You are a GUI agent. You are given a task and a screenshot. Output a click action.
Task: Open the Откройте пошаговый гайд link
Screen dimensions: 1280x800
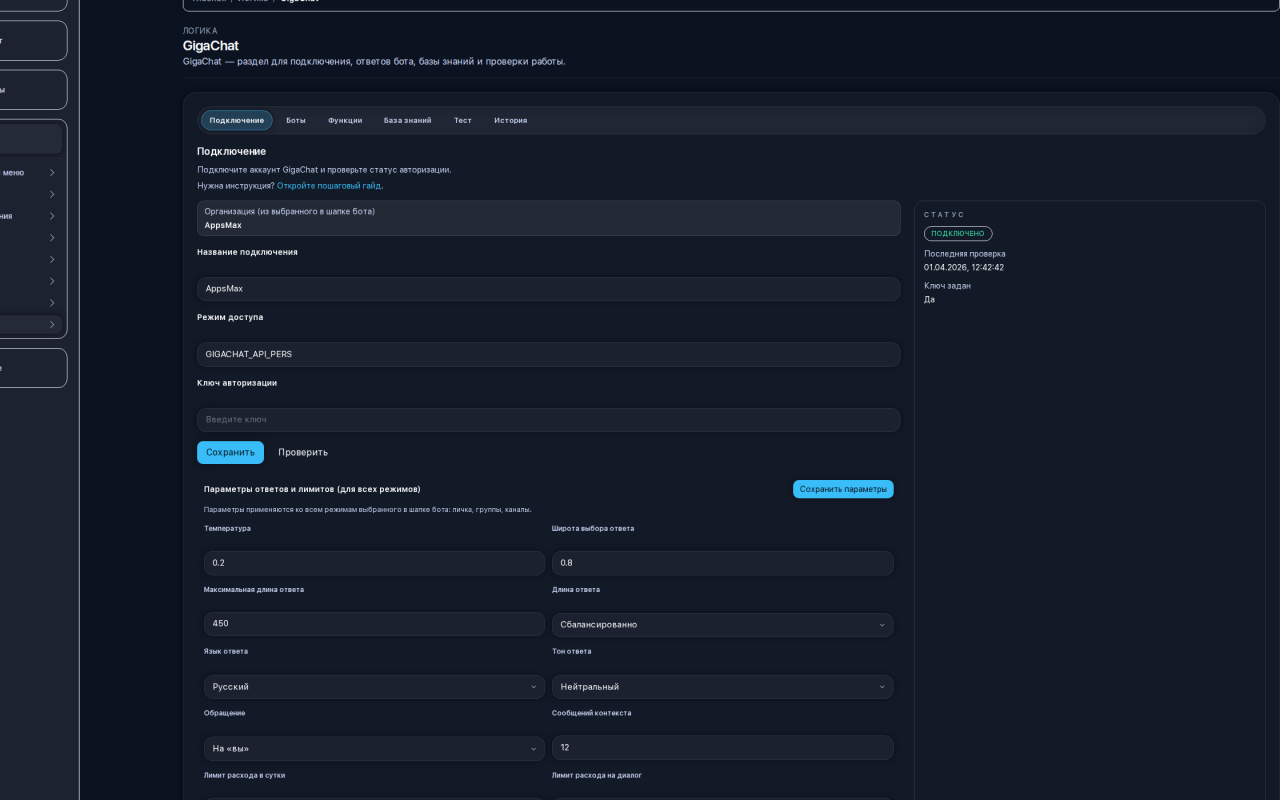pos(329,185)
